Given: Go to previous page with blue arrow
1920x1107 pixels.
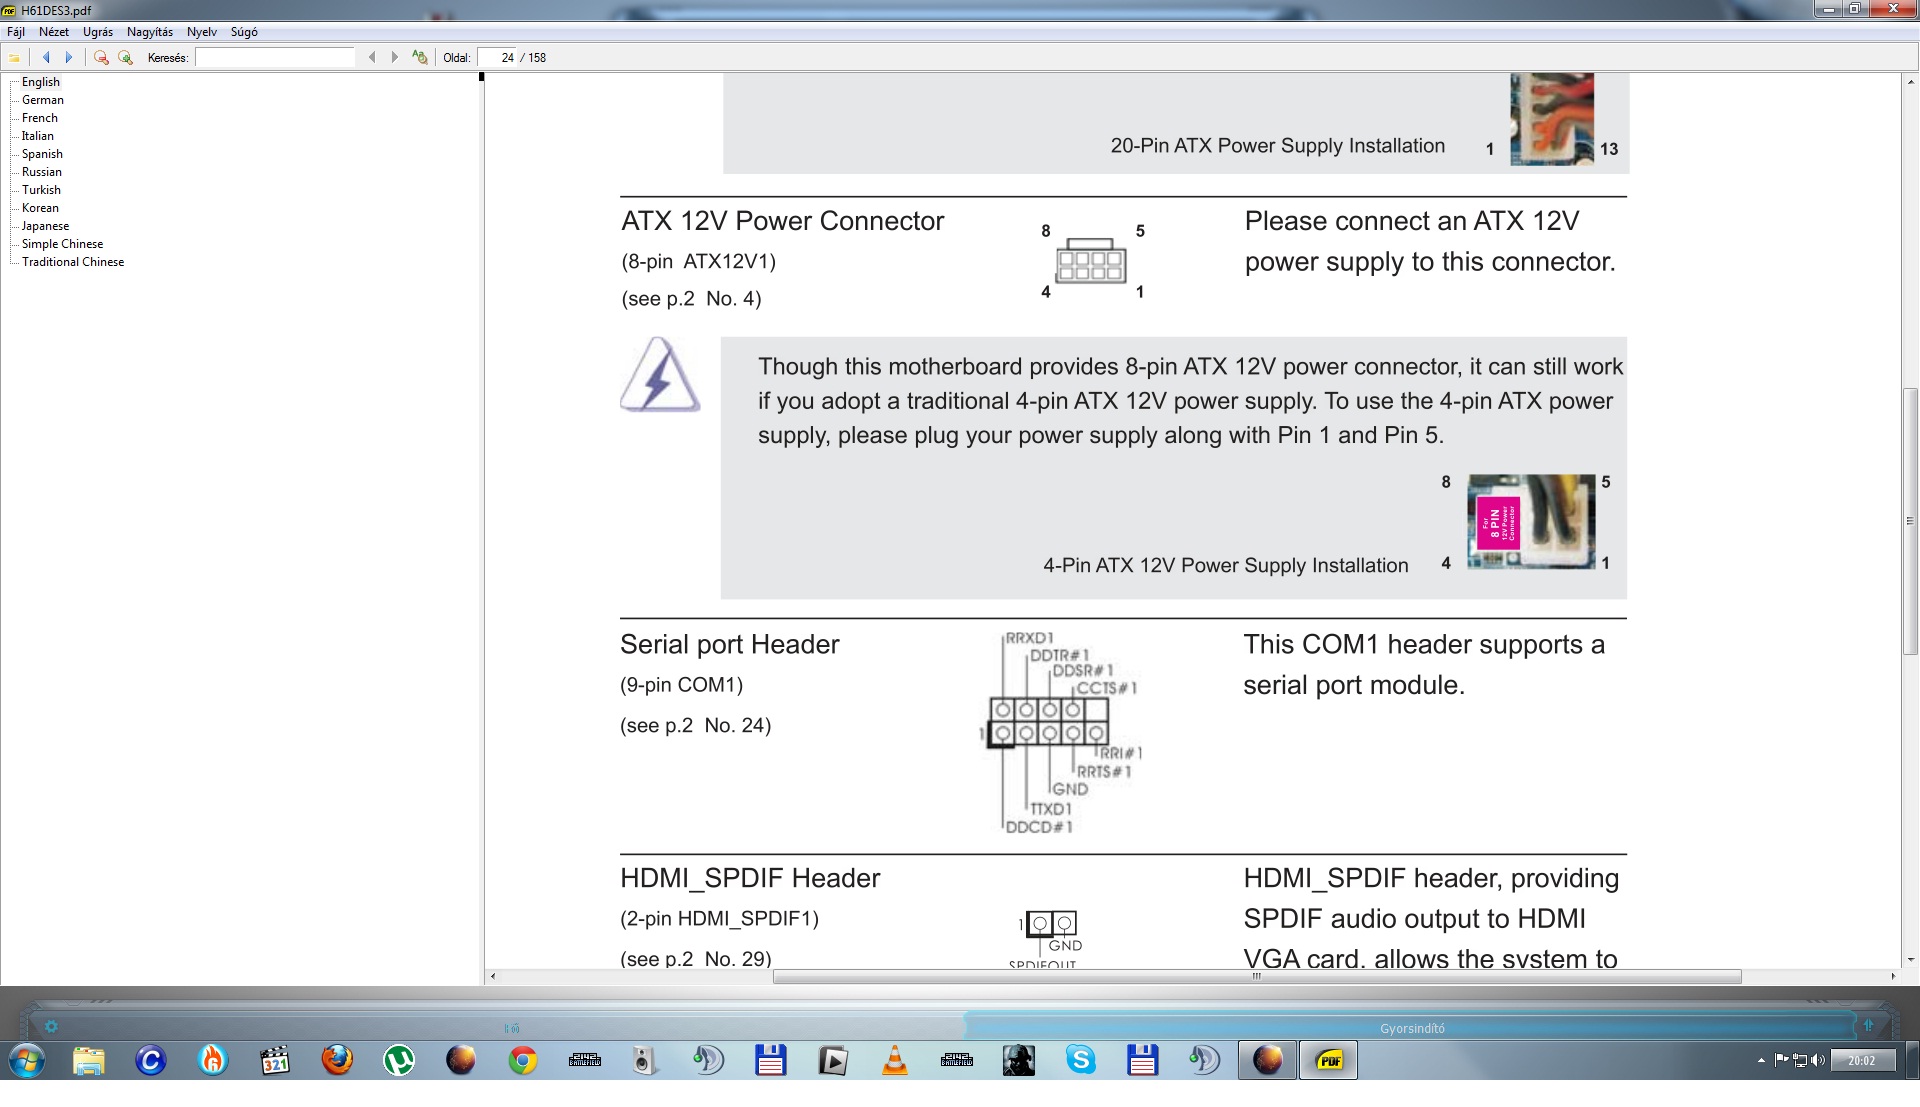Looking at the screenshot, I should (x=46, y=58).
